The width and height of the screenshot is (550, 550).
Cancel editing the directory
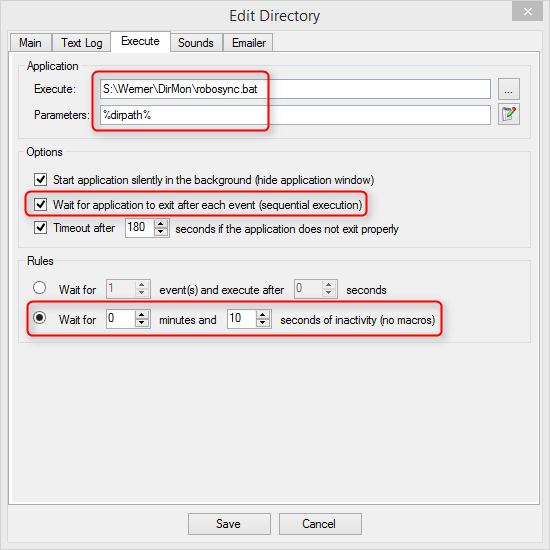click(x=320, y=524)
